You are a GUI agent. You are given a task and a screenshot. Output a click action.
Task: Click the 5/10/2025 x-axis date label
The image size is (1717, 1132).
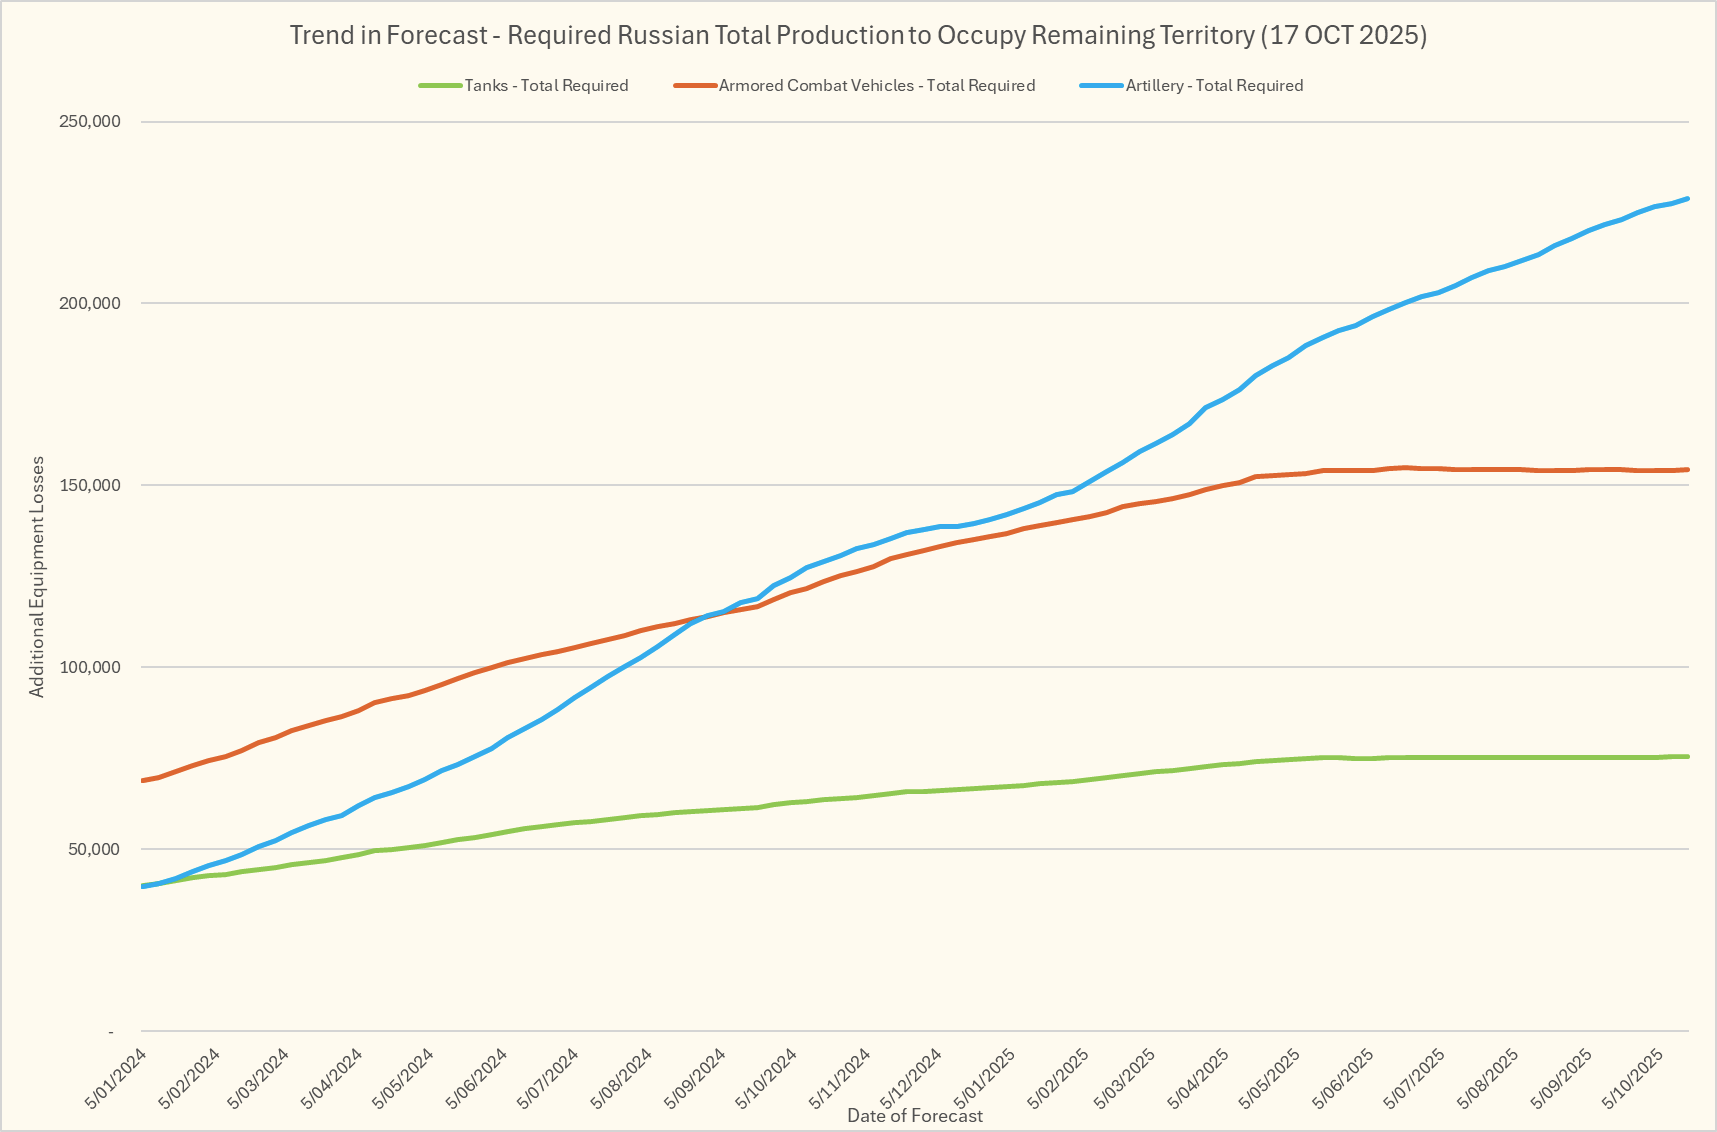tap(1633, 1078)
